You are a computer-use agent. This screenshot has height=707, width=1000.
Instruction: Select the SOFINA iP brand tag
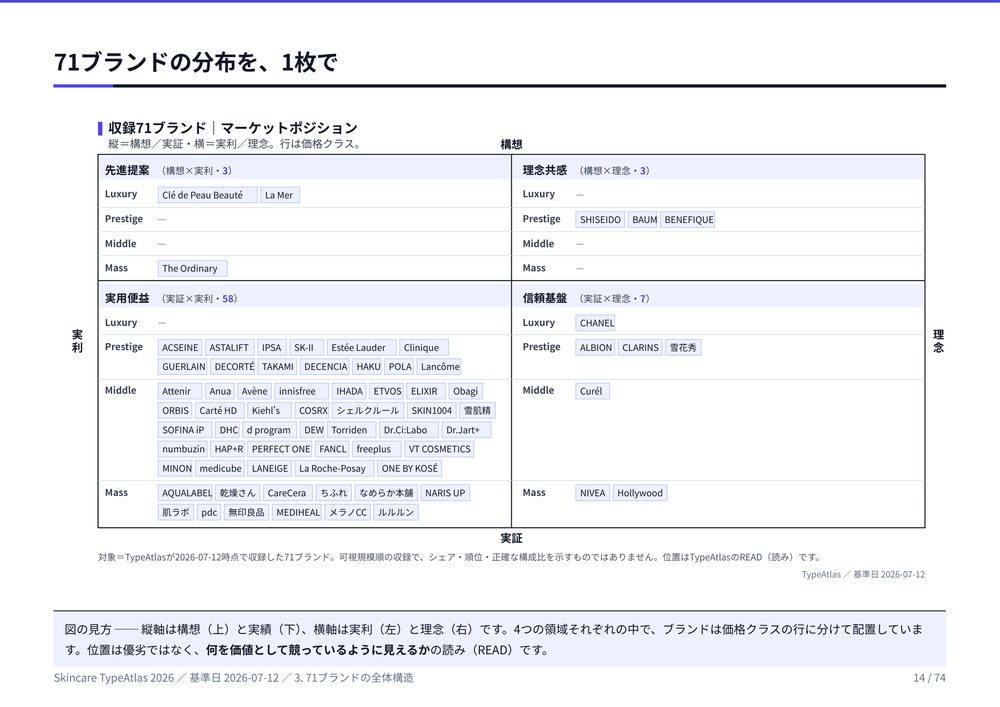(184, 430)
